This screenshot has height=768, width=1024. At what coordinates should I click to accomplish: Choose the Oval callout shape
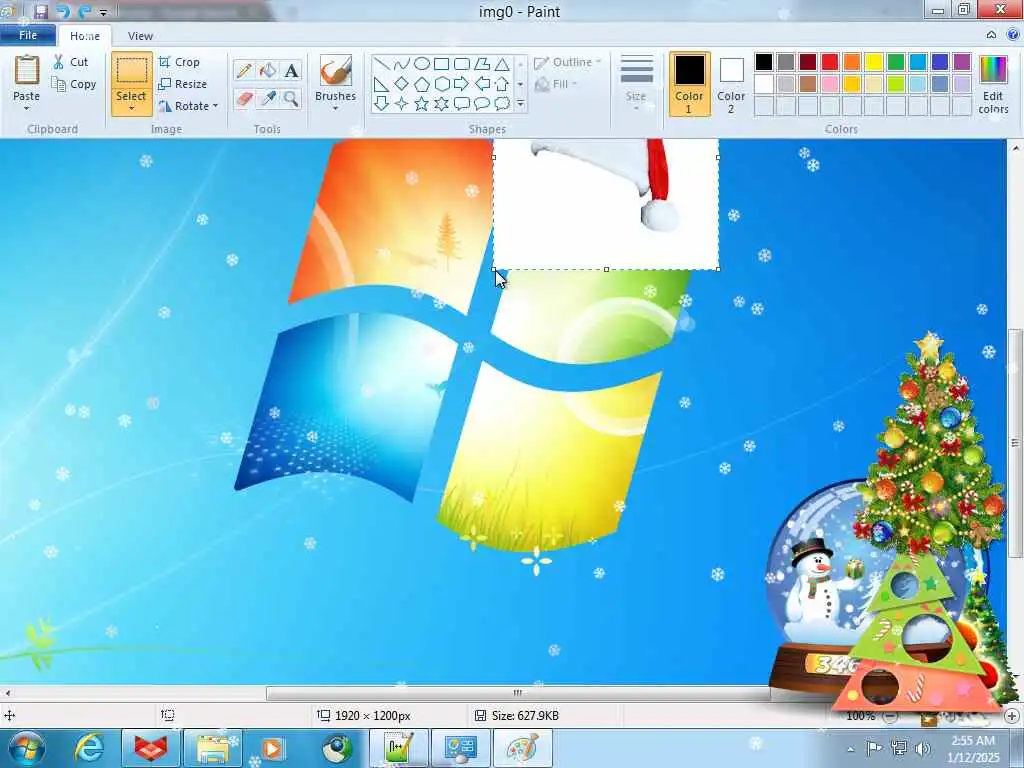click(x=482, y=103)
